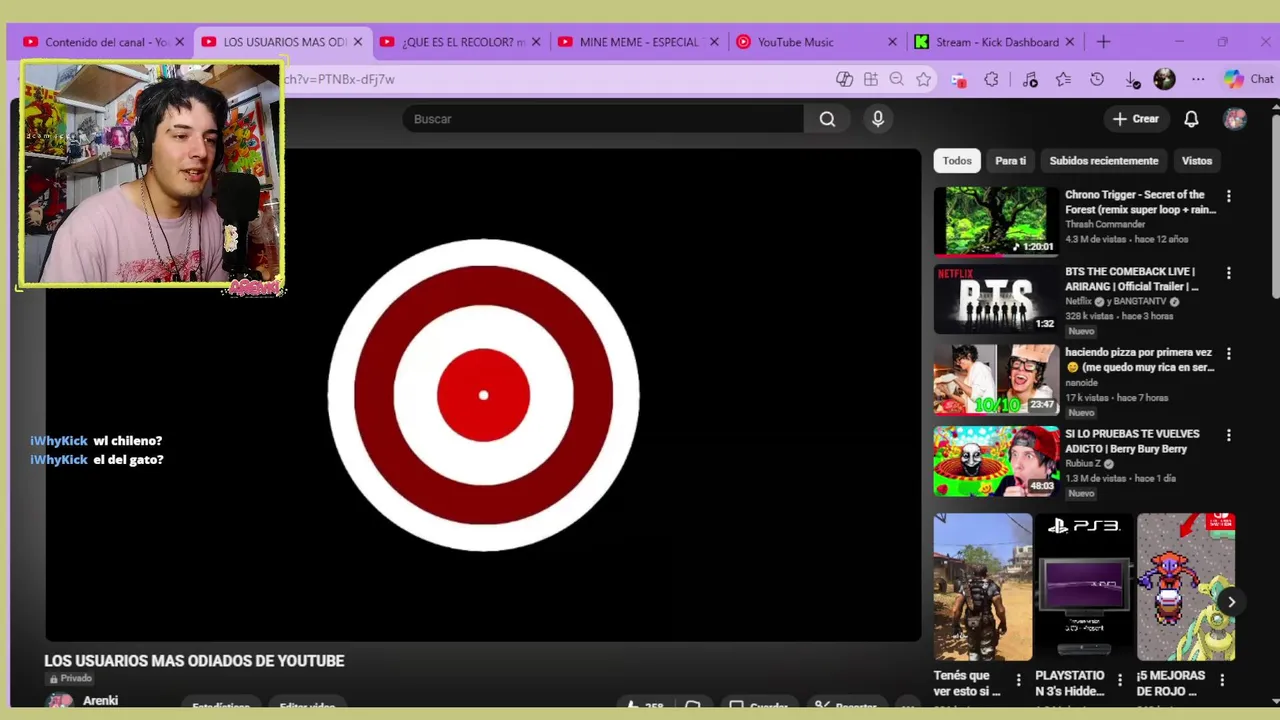Open the Rubius Z video thumbnail

pyautogui.click(x=996, y=461)
